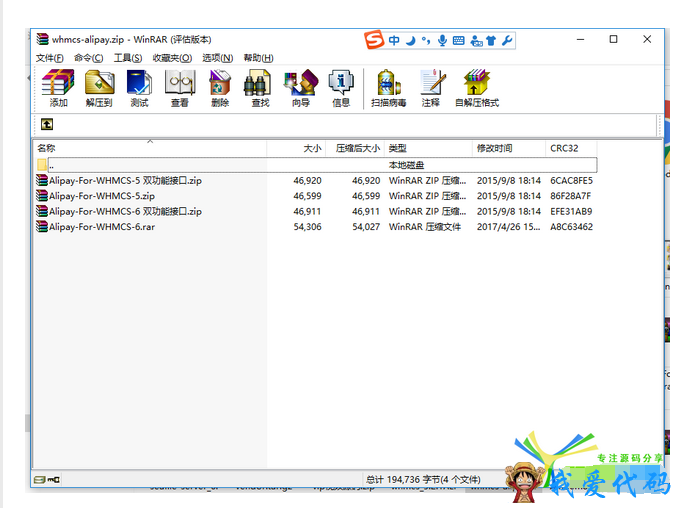Viewport: 688px width, 508px height.
Task: Click the date 2017/4/26 cell
Action: pos(509,227)
